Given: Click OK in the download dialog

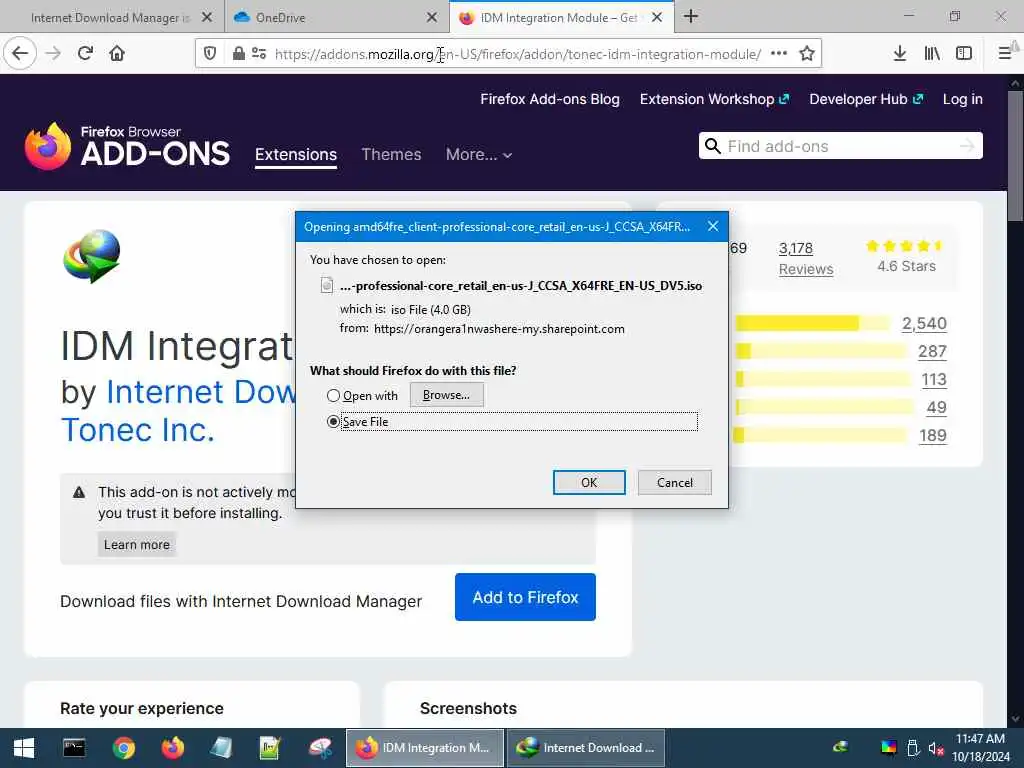Looking at the screenshot, I should [589, 483].
